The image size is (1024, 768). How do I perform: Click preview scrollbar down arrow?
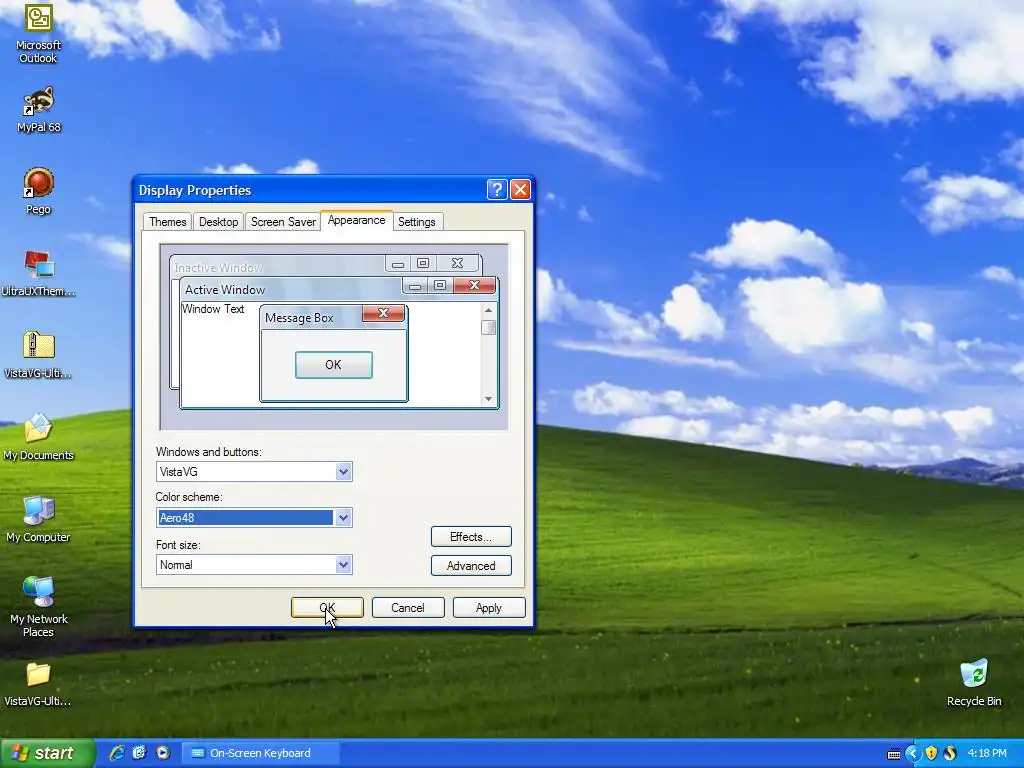point(488,399)
